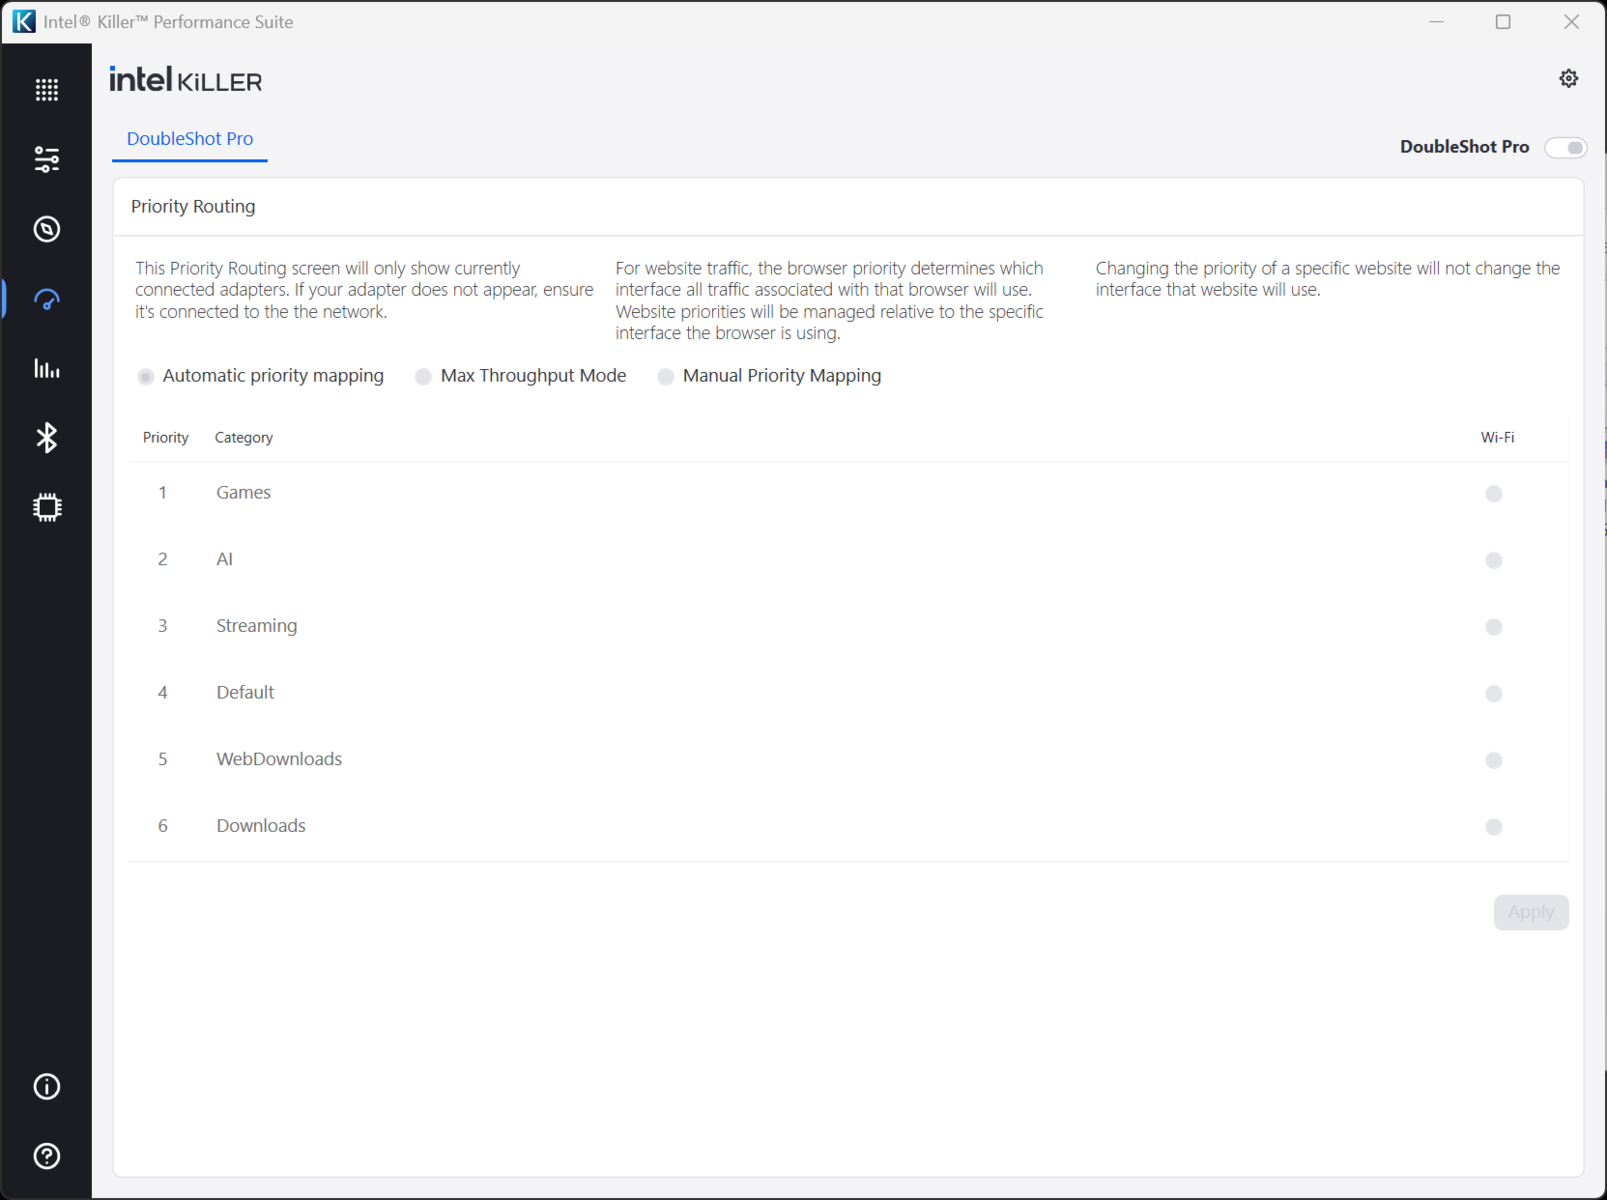Select Automatic priority mapping radio button
Image resolution: width=1607 pixels, height=1200 pixels.
tap(146, 377)
